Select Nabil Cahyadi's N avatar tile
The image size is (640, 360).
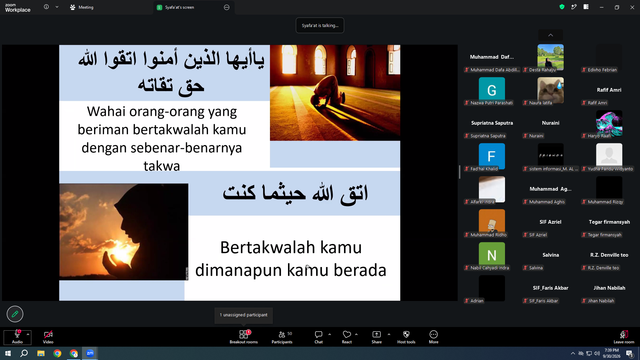[492, 255]
